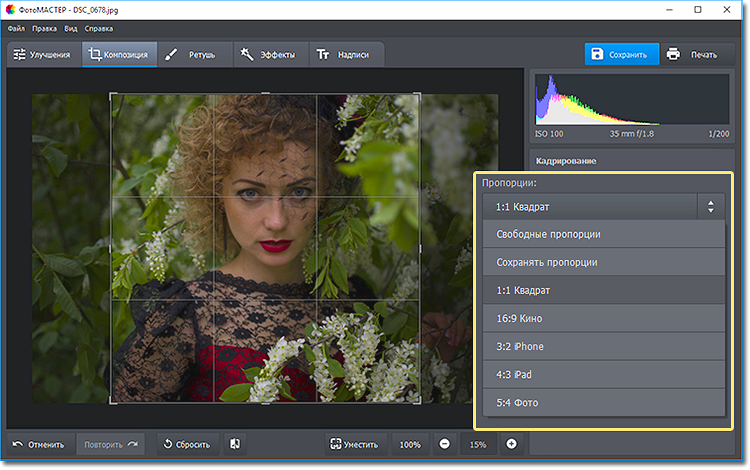Click the sliders icon on Улучшения tab

click(x=20, y=55)
